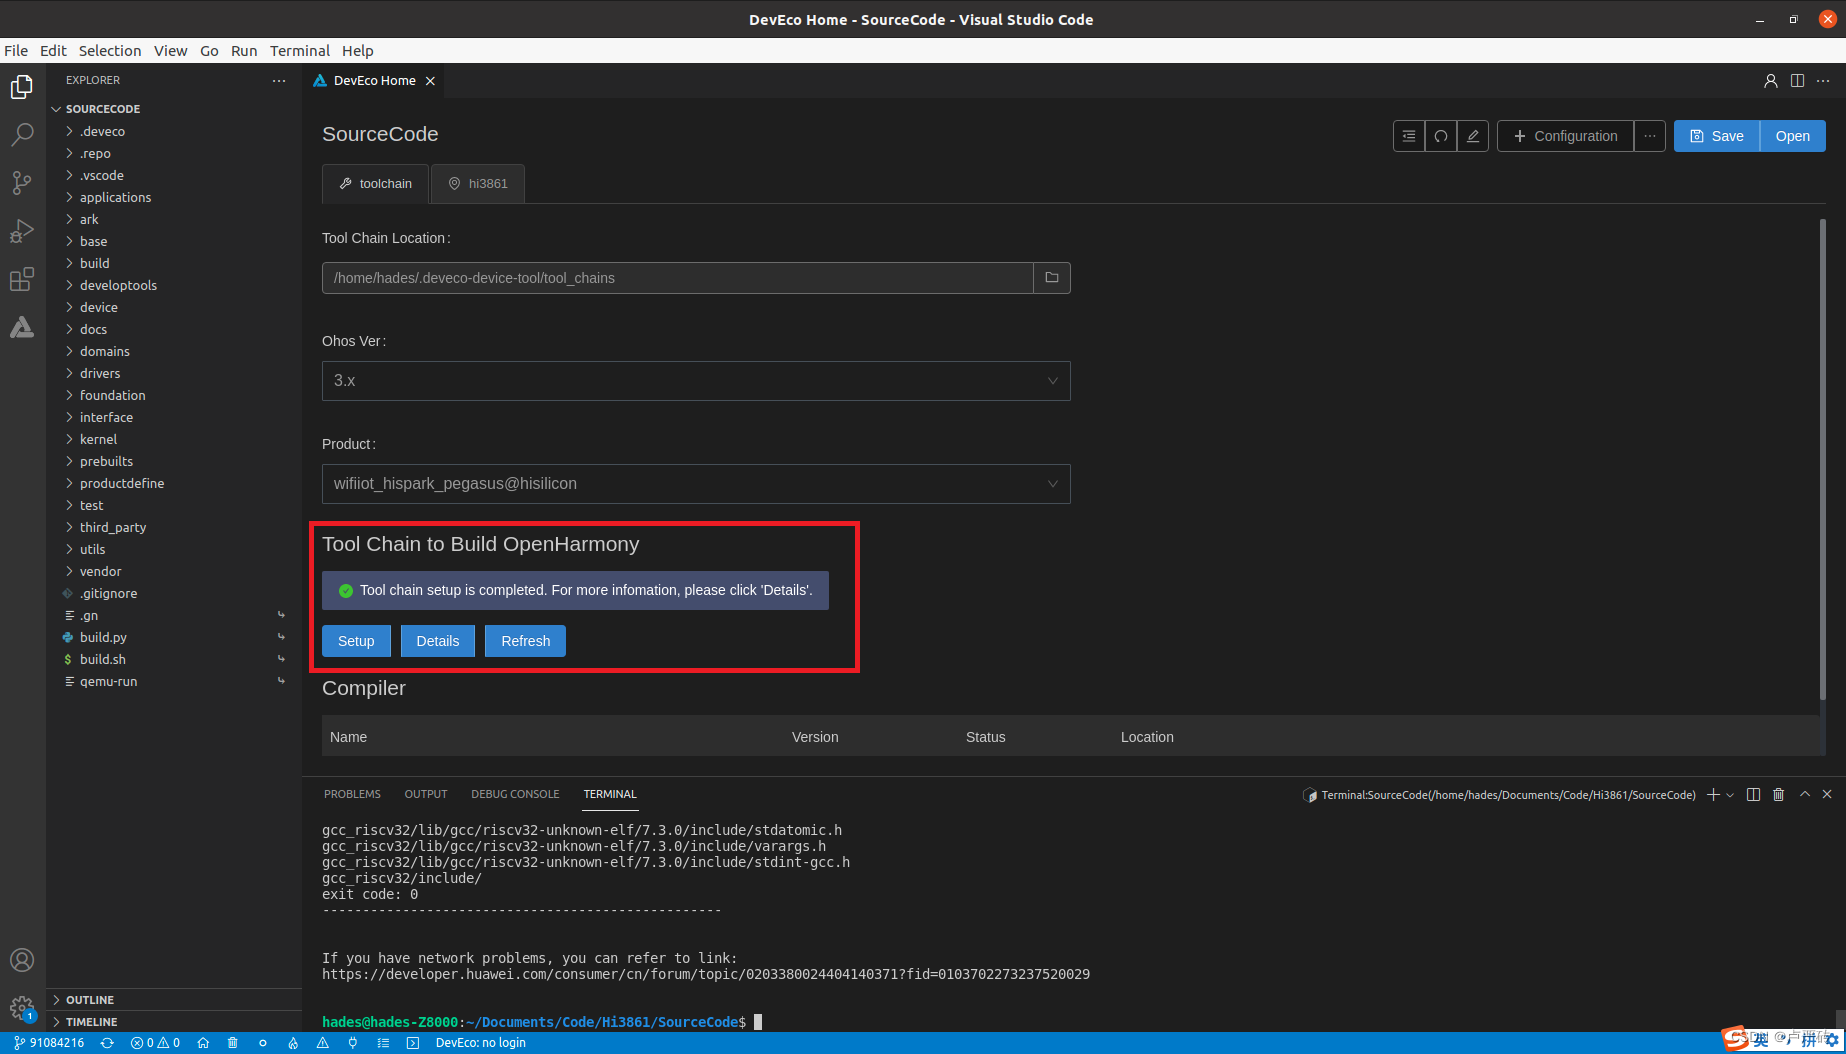1846x1054 pixels.
Task: Switch to the DEBUG CONSOLE tab
Action: pyautogui.click(x=515, y=794)
